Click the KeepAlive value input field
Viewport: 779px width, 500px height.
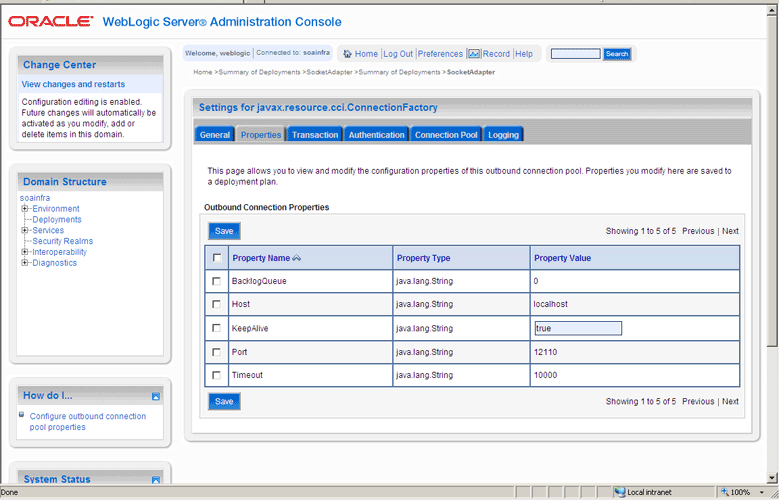(x=578, y=329)
